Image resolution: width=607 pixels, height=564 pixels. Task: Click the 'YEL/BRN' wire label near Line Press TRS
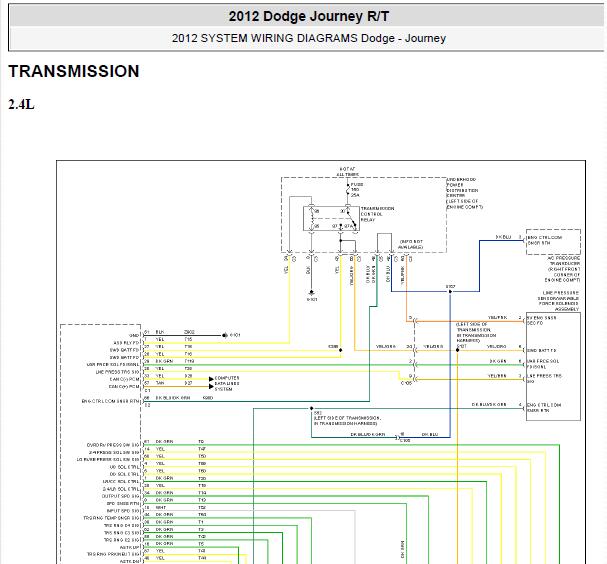coord(497,376)
